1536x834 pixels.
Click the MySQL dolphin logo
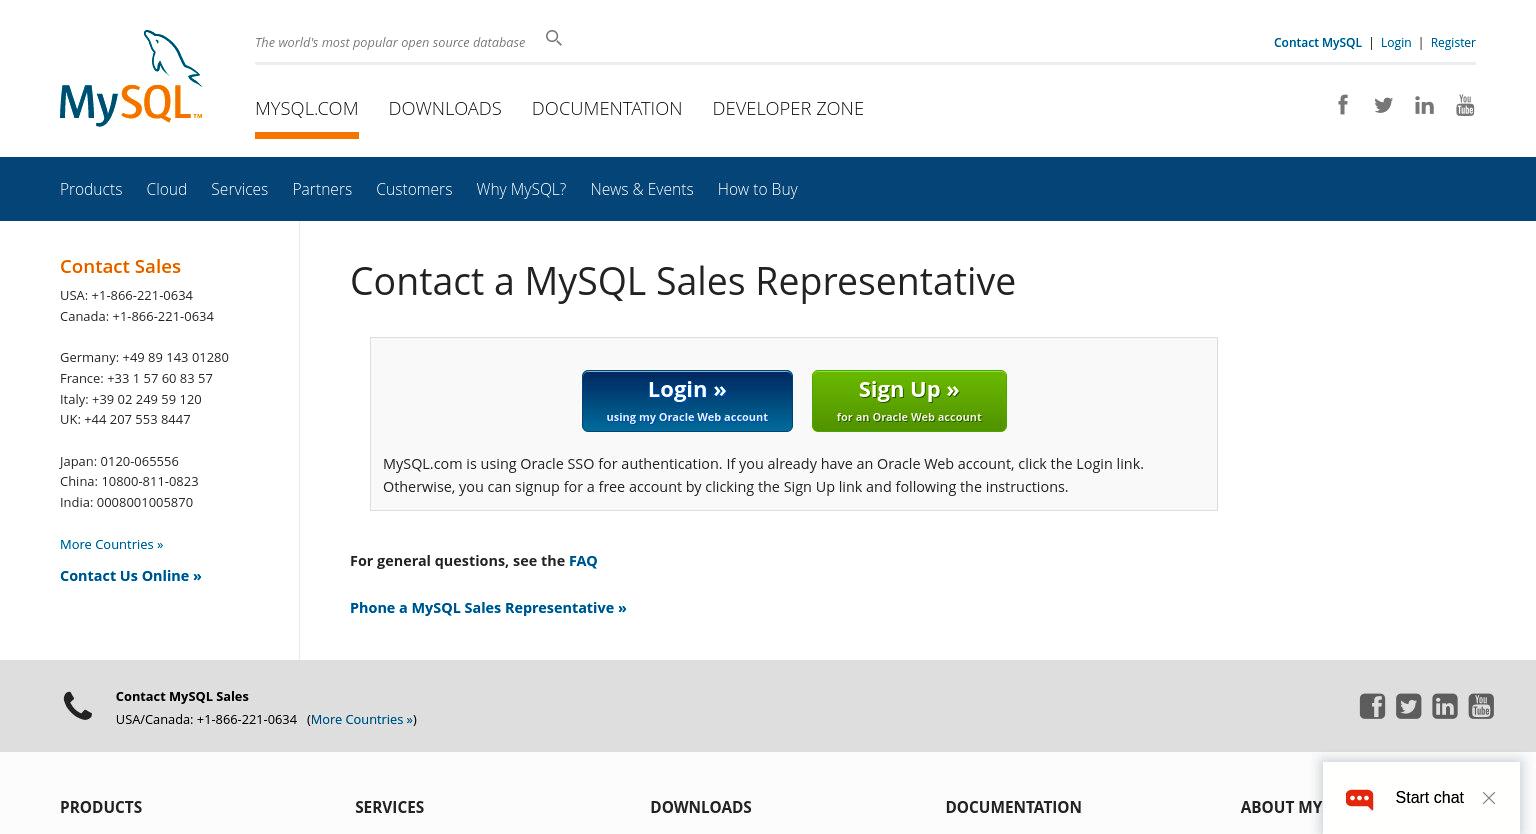(131, 78)
